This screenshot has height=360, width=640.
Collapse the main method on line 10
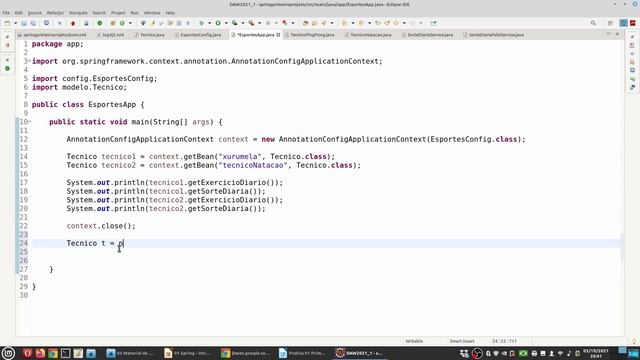[29, 122]
